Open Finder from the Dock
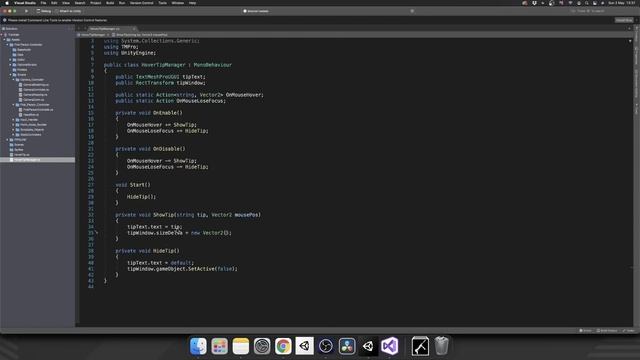Screen dimensions: 640x360 (198, 346)
